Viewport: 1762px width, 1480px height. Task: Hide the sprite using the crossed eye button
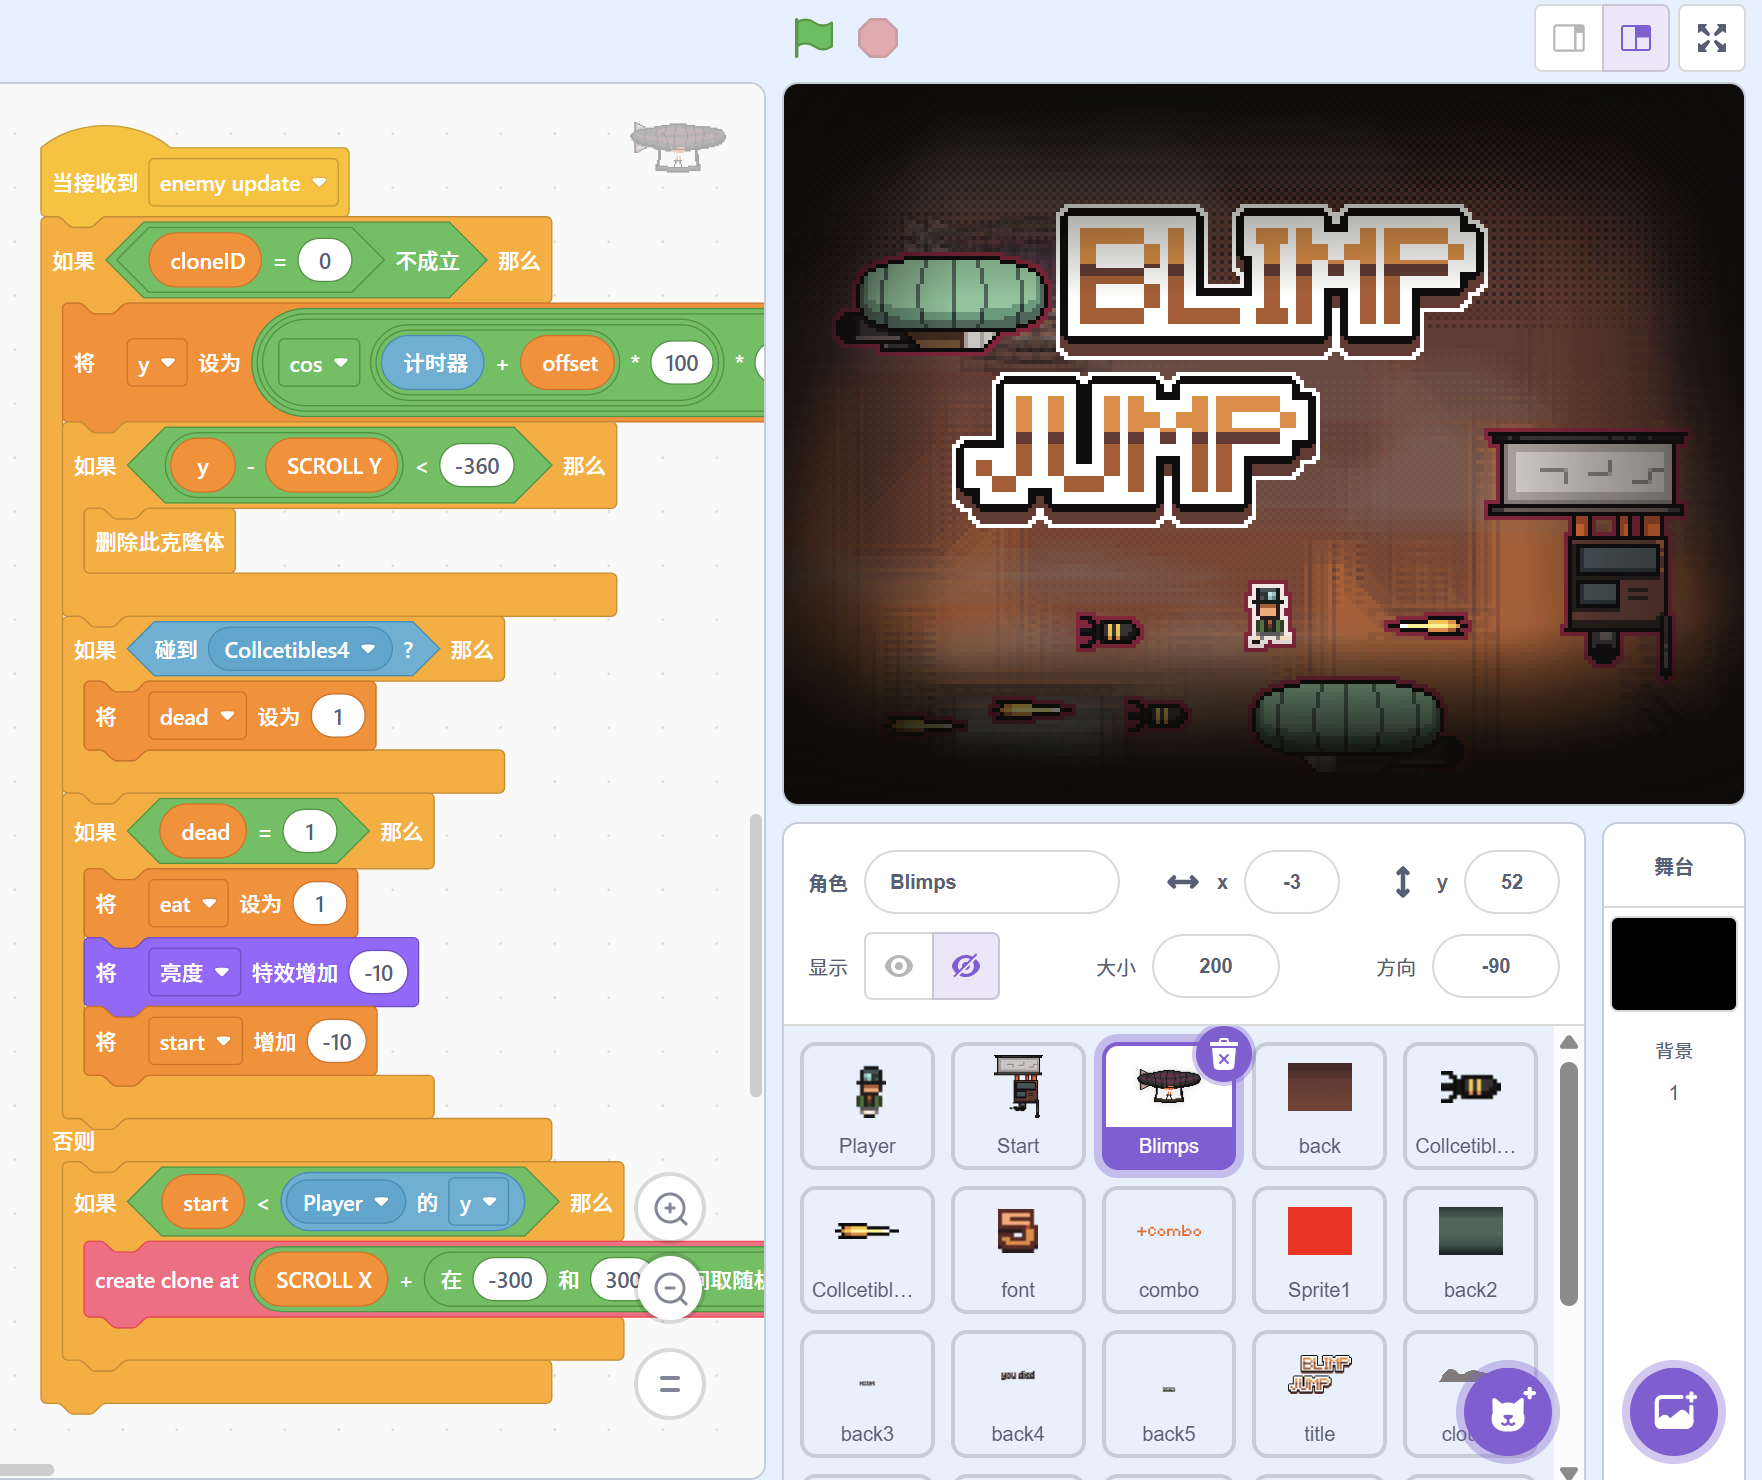click(966, 966)
